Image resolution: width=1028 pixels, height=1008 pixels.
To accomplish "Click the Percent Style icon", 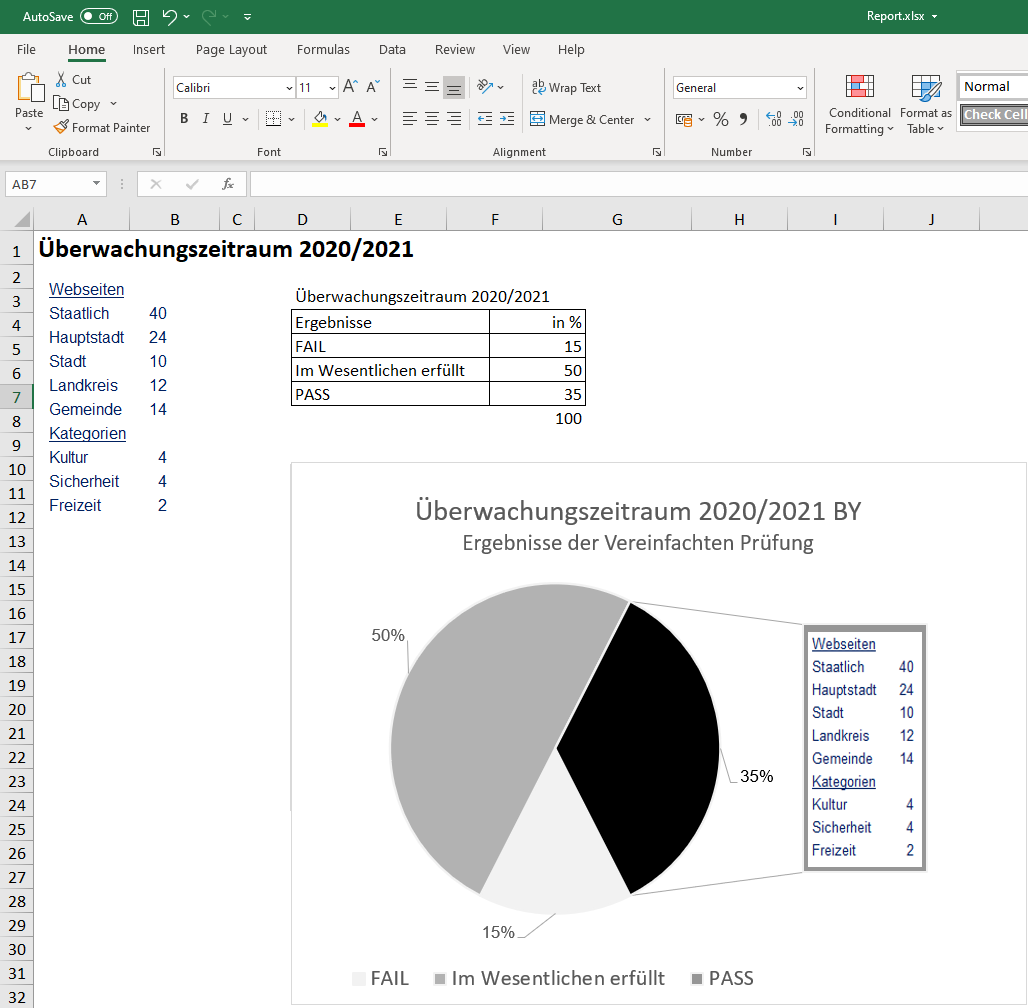I will click(720, 119).
